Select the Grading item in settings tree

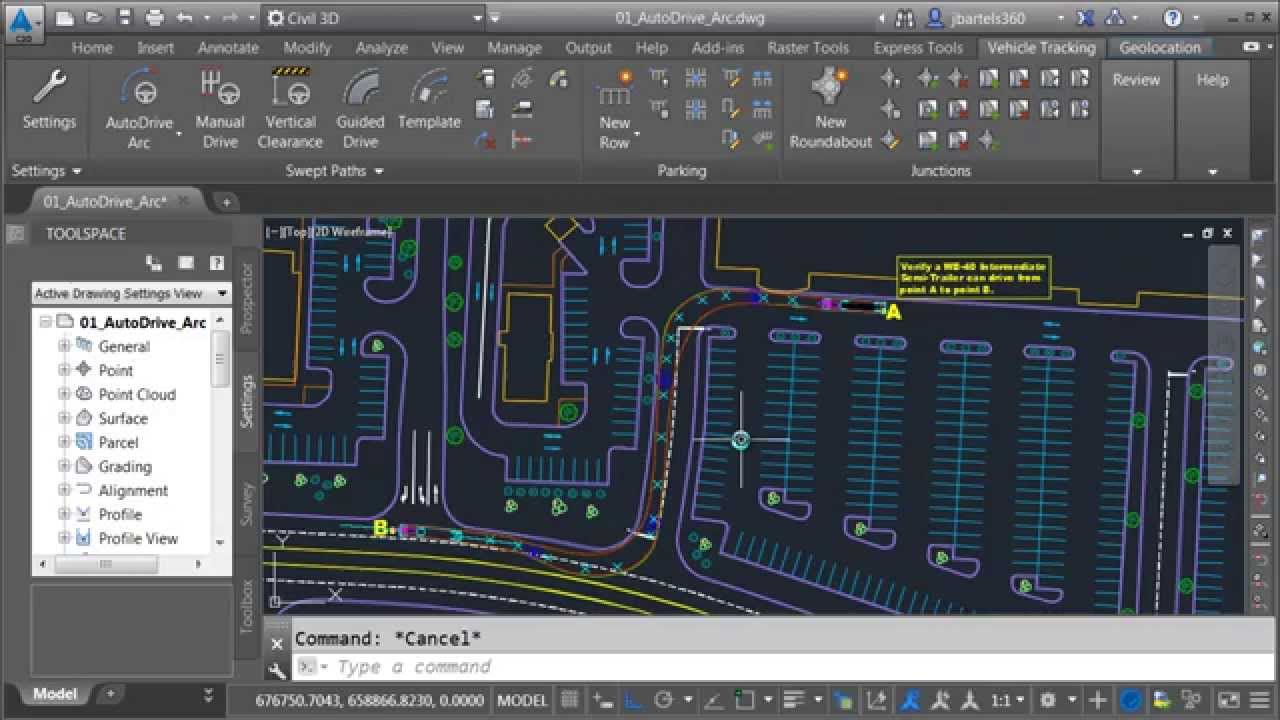click(125, 466)
